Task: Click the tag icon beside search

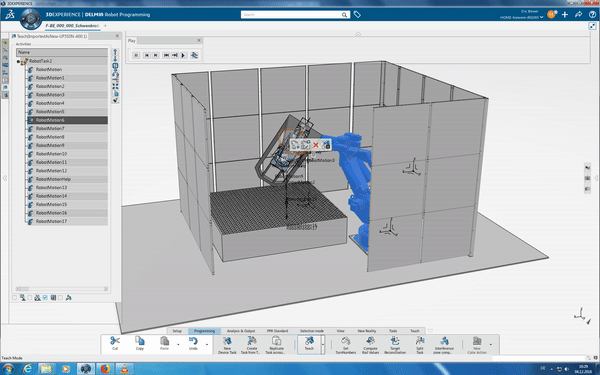Action: point(357,15)
